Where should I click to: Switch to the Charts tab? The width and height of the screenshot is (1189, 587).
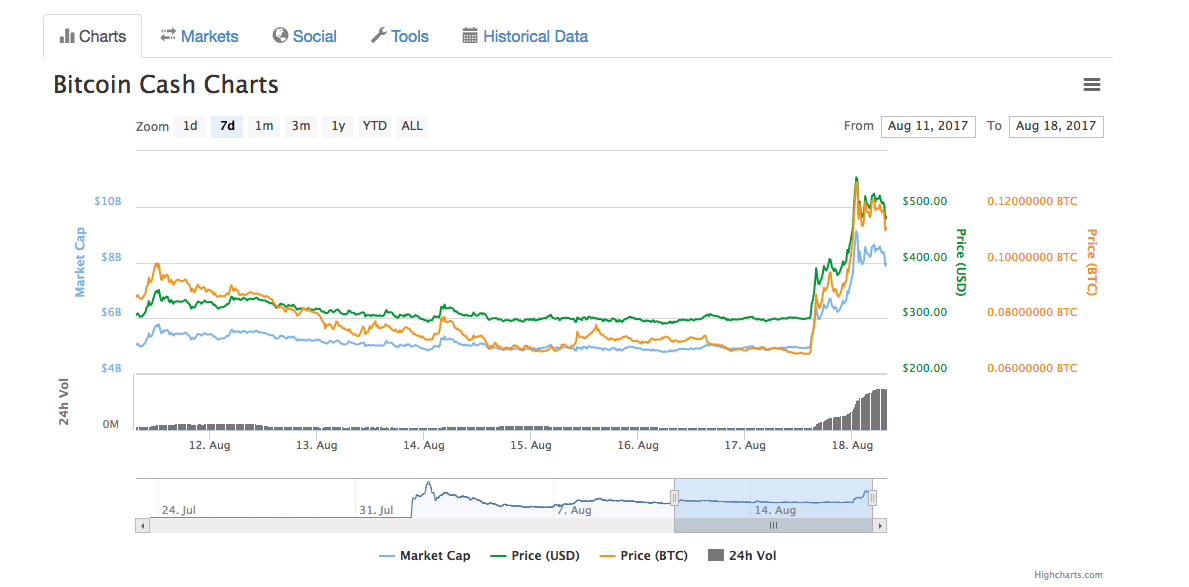click(93, 36)
